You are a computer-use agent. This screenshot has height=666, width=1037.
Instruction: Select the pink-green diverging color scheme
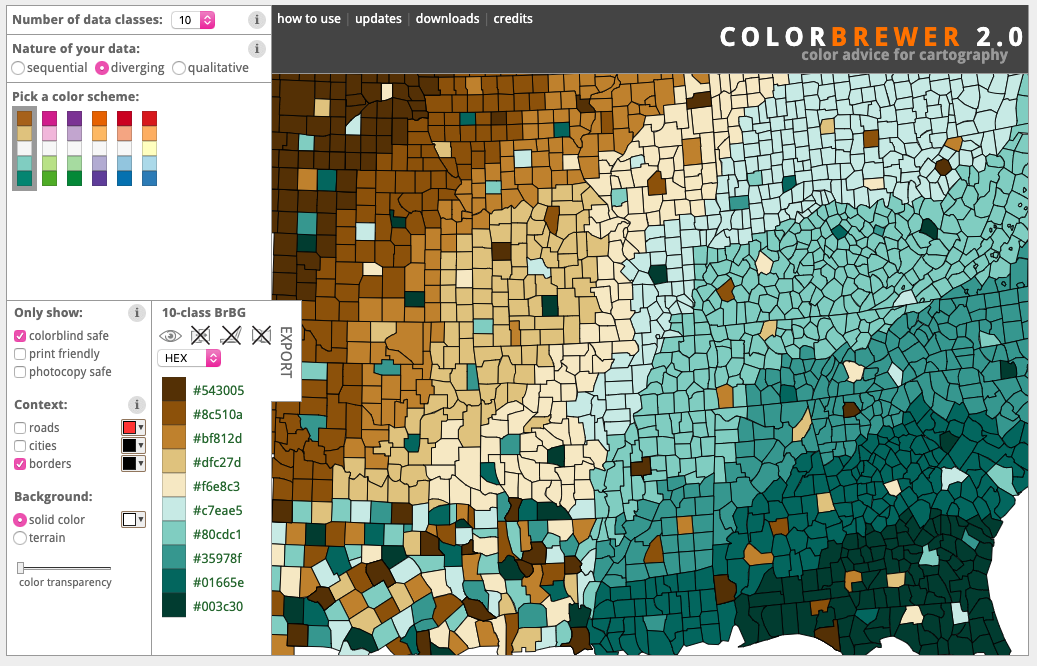[50, 148]
